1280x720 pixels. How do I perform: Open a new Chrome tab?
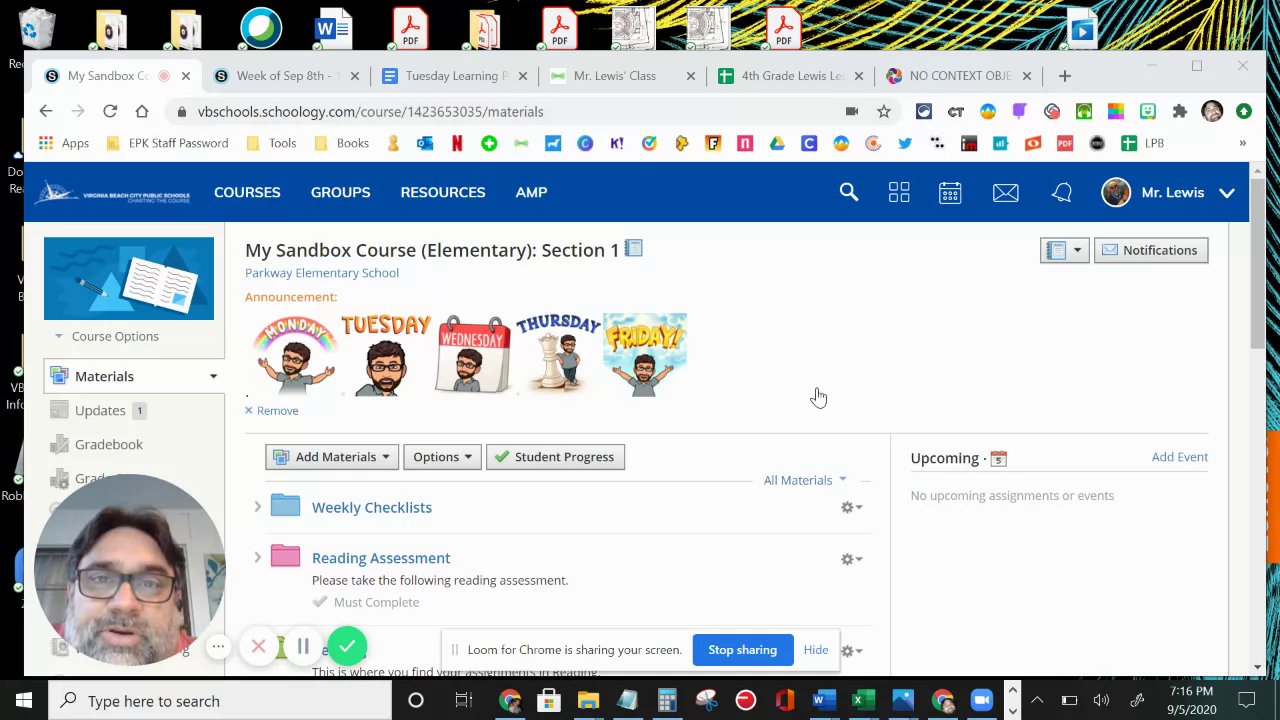coord(1065,76)
